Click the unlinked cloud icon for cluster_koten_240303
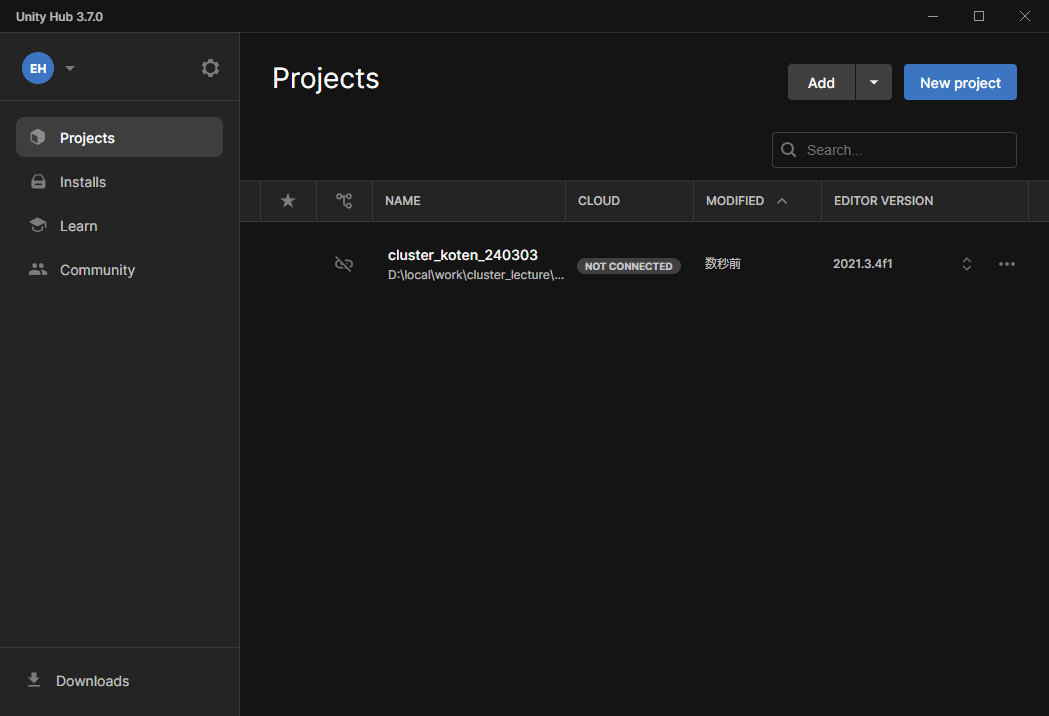Viewport: 1049px width, 716px height. click(x=344, y=264)
